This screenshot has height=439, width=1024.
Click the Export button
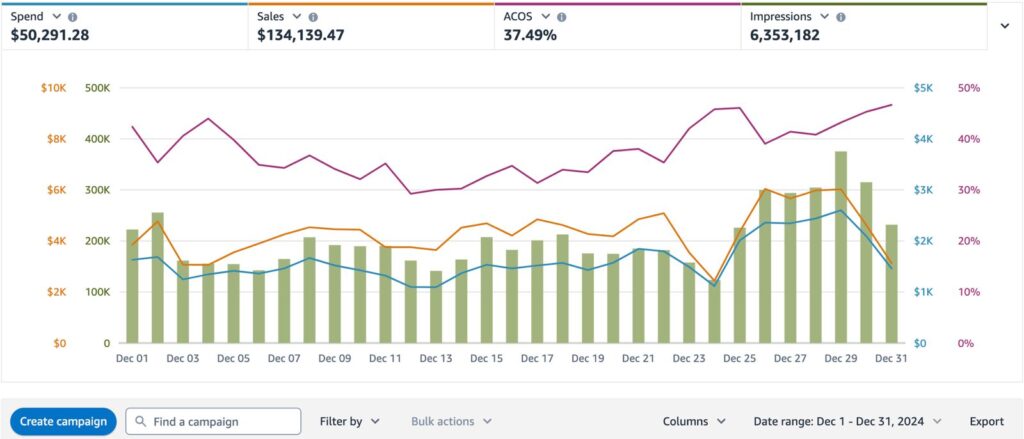(x=986, y=422)
